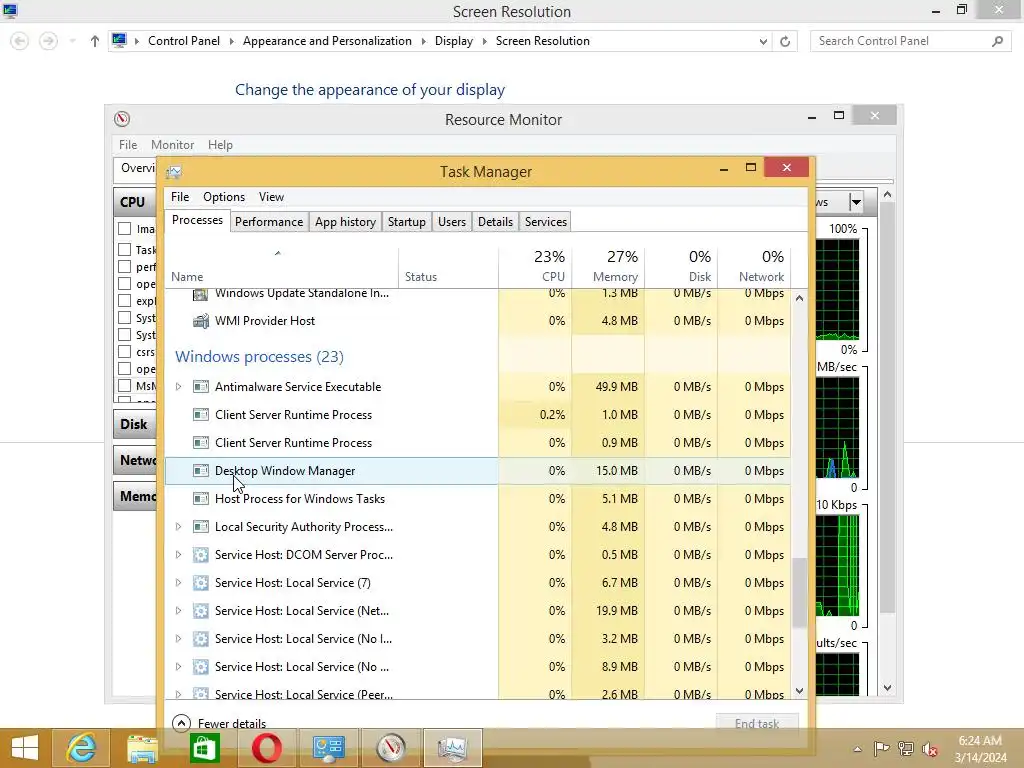Image resolution: width=1024 pixels, height=768 pixels.
Task: Open the Action Center flag icon
Action: [x=881, y=749]
